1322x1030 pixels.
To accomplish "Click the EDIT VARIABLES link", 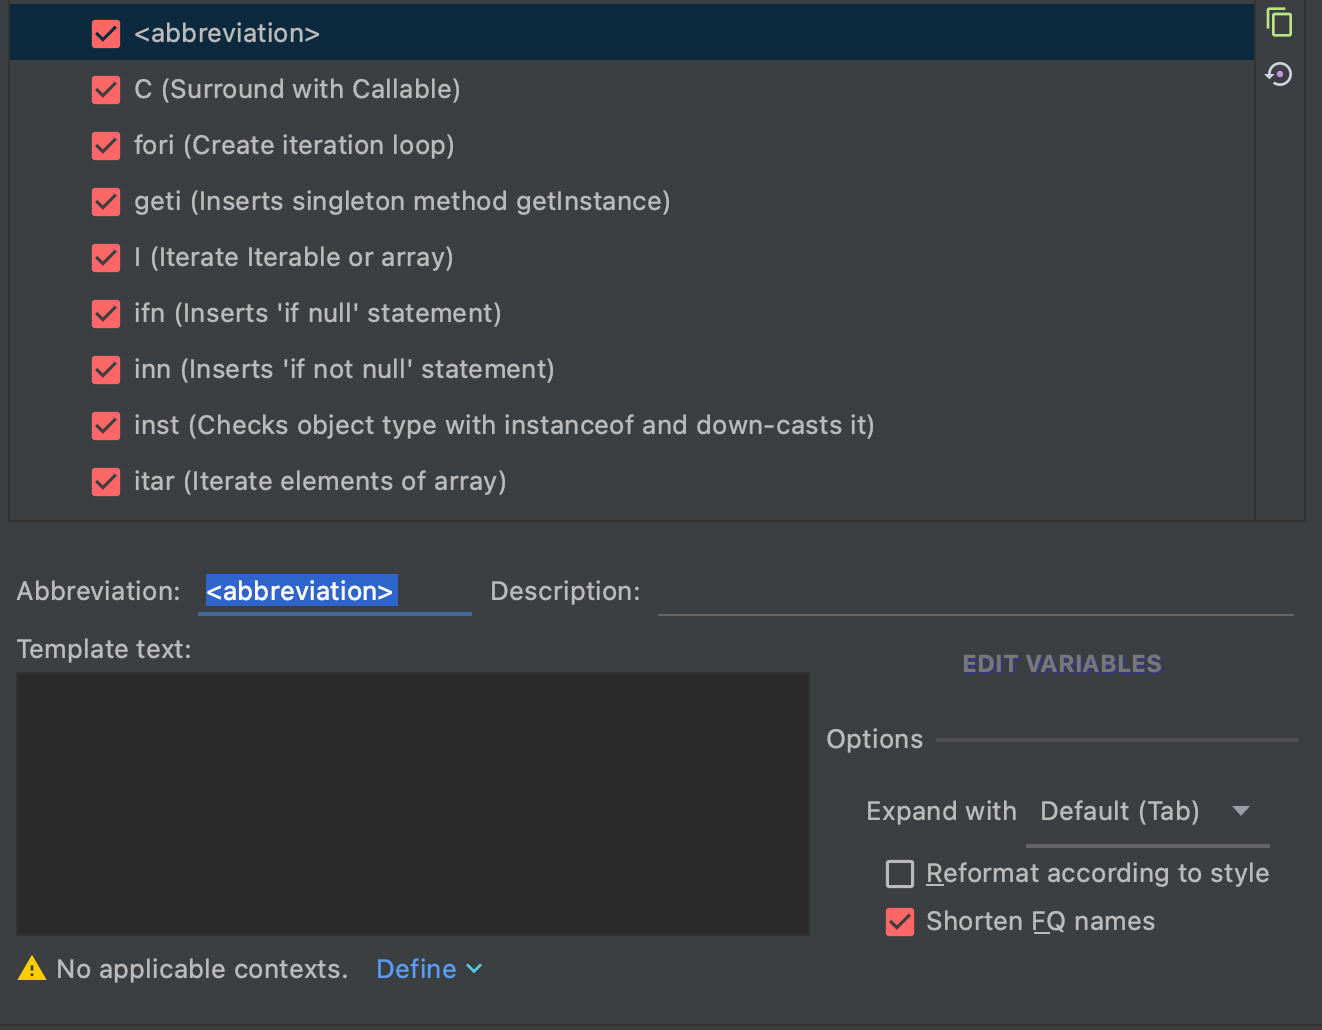I will click(x=1061, y=663).
